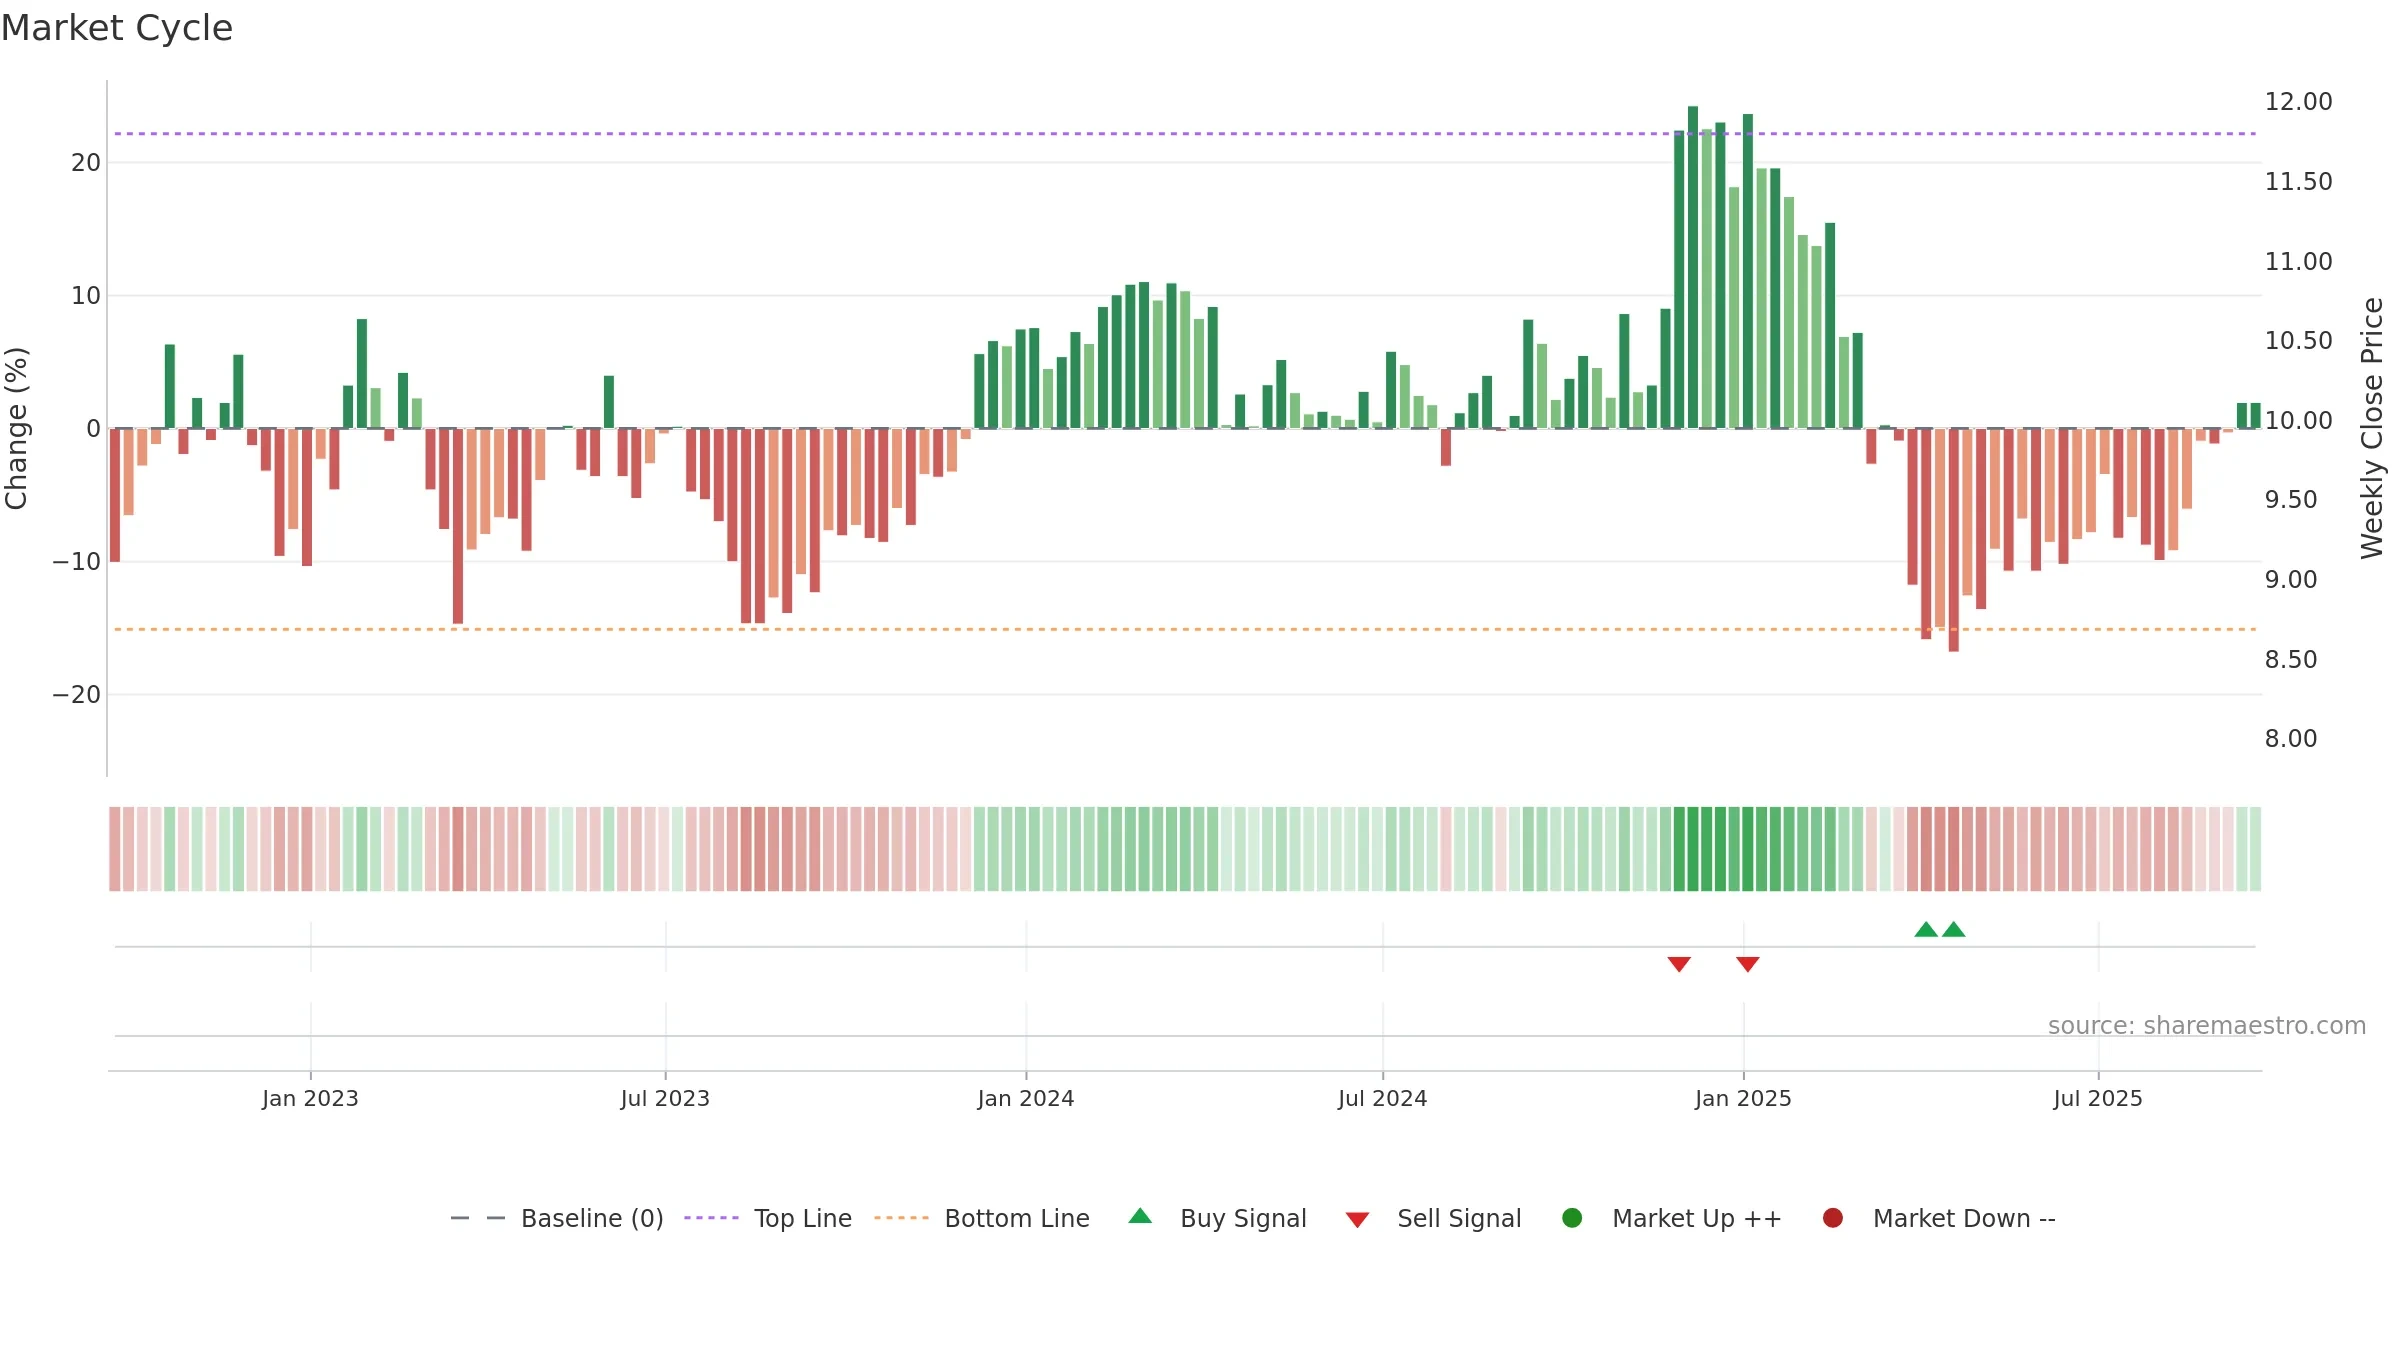Click the 20 change axis label

(x=86, y=163)
